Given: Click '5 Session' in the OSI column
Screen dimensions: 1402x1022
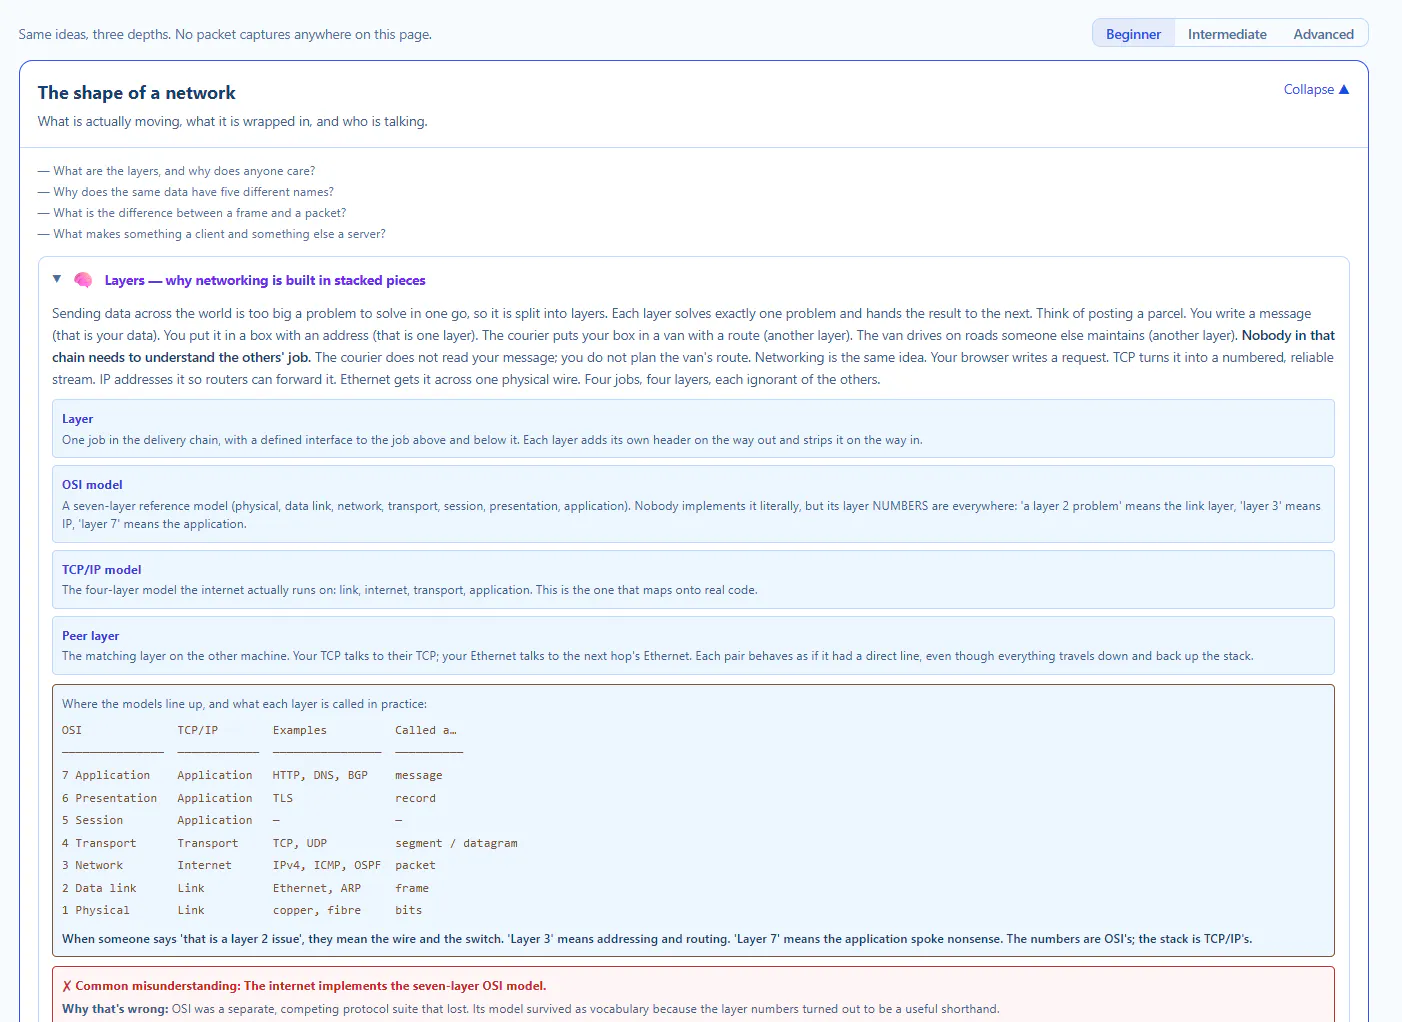Looking at the screenshot, I should 92,820.
